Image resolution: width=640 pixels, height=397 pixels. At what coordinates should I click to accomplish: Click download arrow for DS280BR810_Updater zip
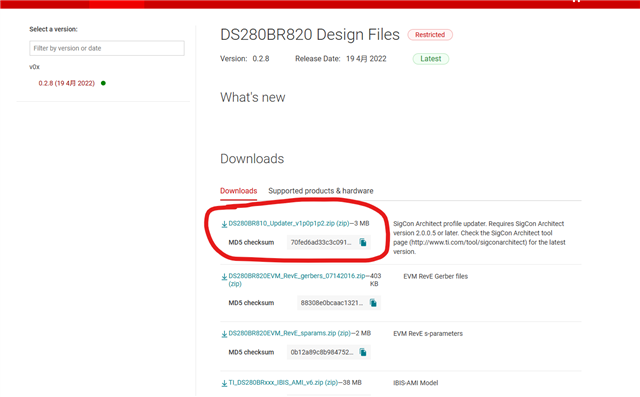click(224, 224)
